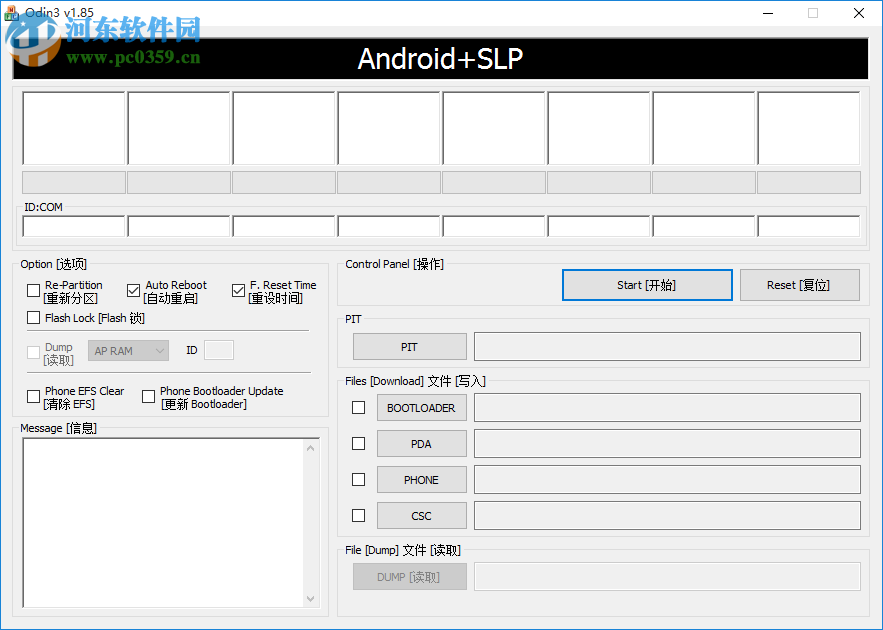This screenshot has width=883, height=630.
Task: Enable Phone Bootloader Update
Action: [148, 396]
